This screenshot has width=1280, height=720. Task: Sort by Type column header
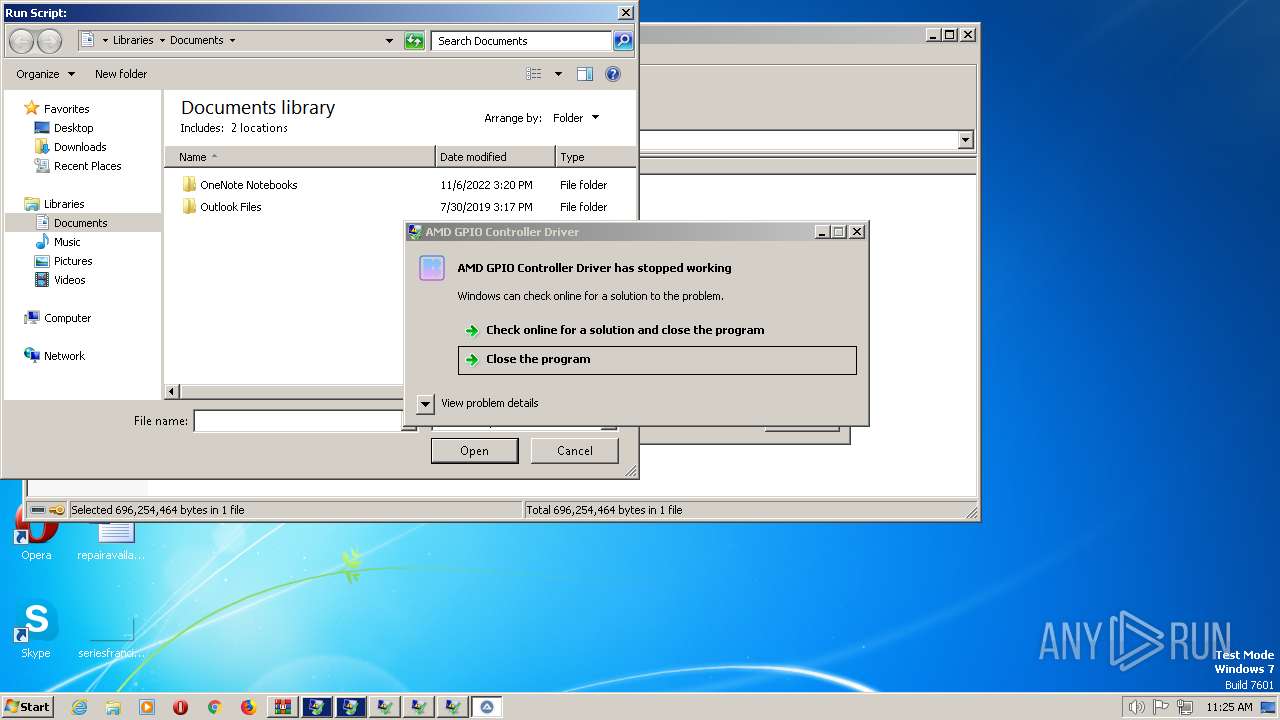click(x=595, y=157)
